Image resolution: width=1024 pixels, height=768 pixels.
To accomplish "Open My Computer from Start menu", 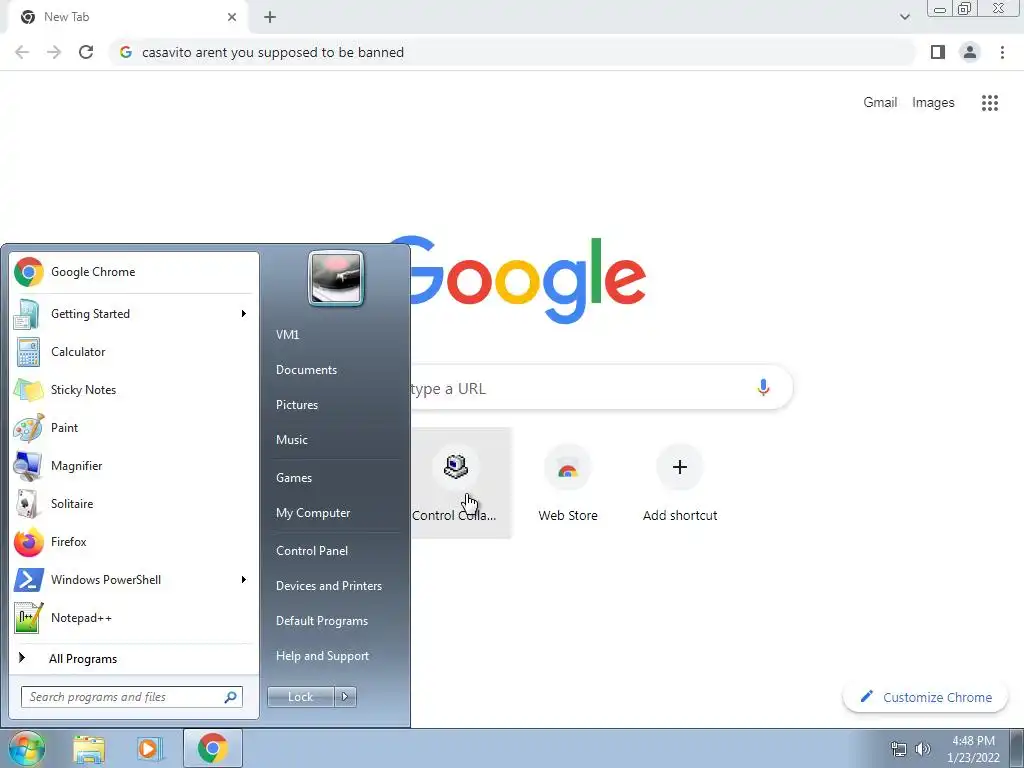I will [313, 513].
